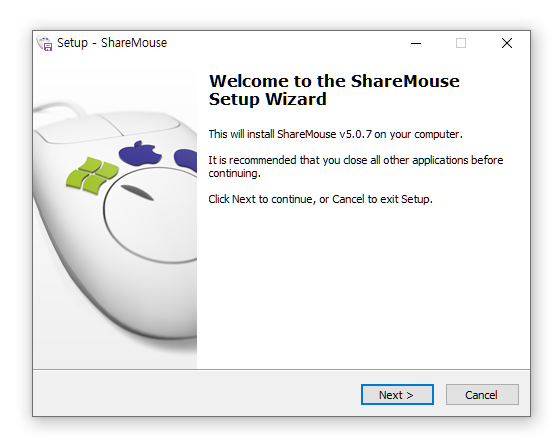Minimize the Setup - ShareMouse window

click(x=416, y=43)
